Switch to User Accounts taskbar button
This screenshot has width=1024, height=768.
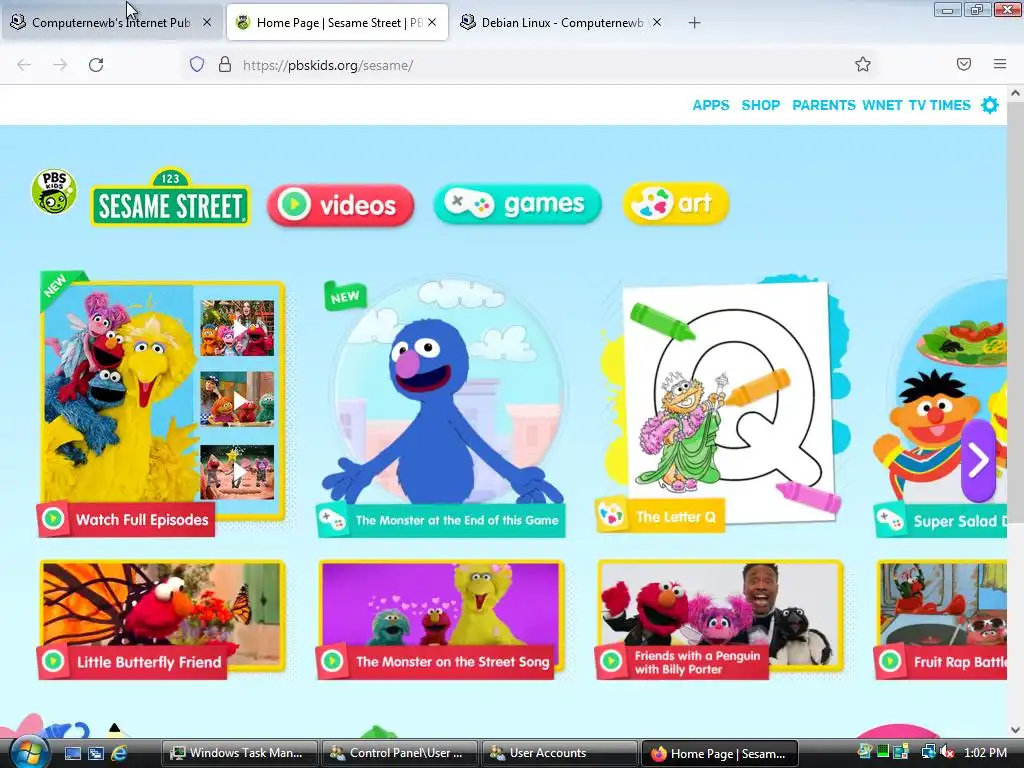pos(560,753)
